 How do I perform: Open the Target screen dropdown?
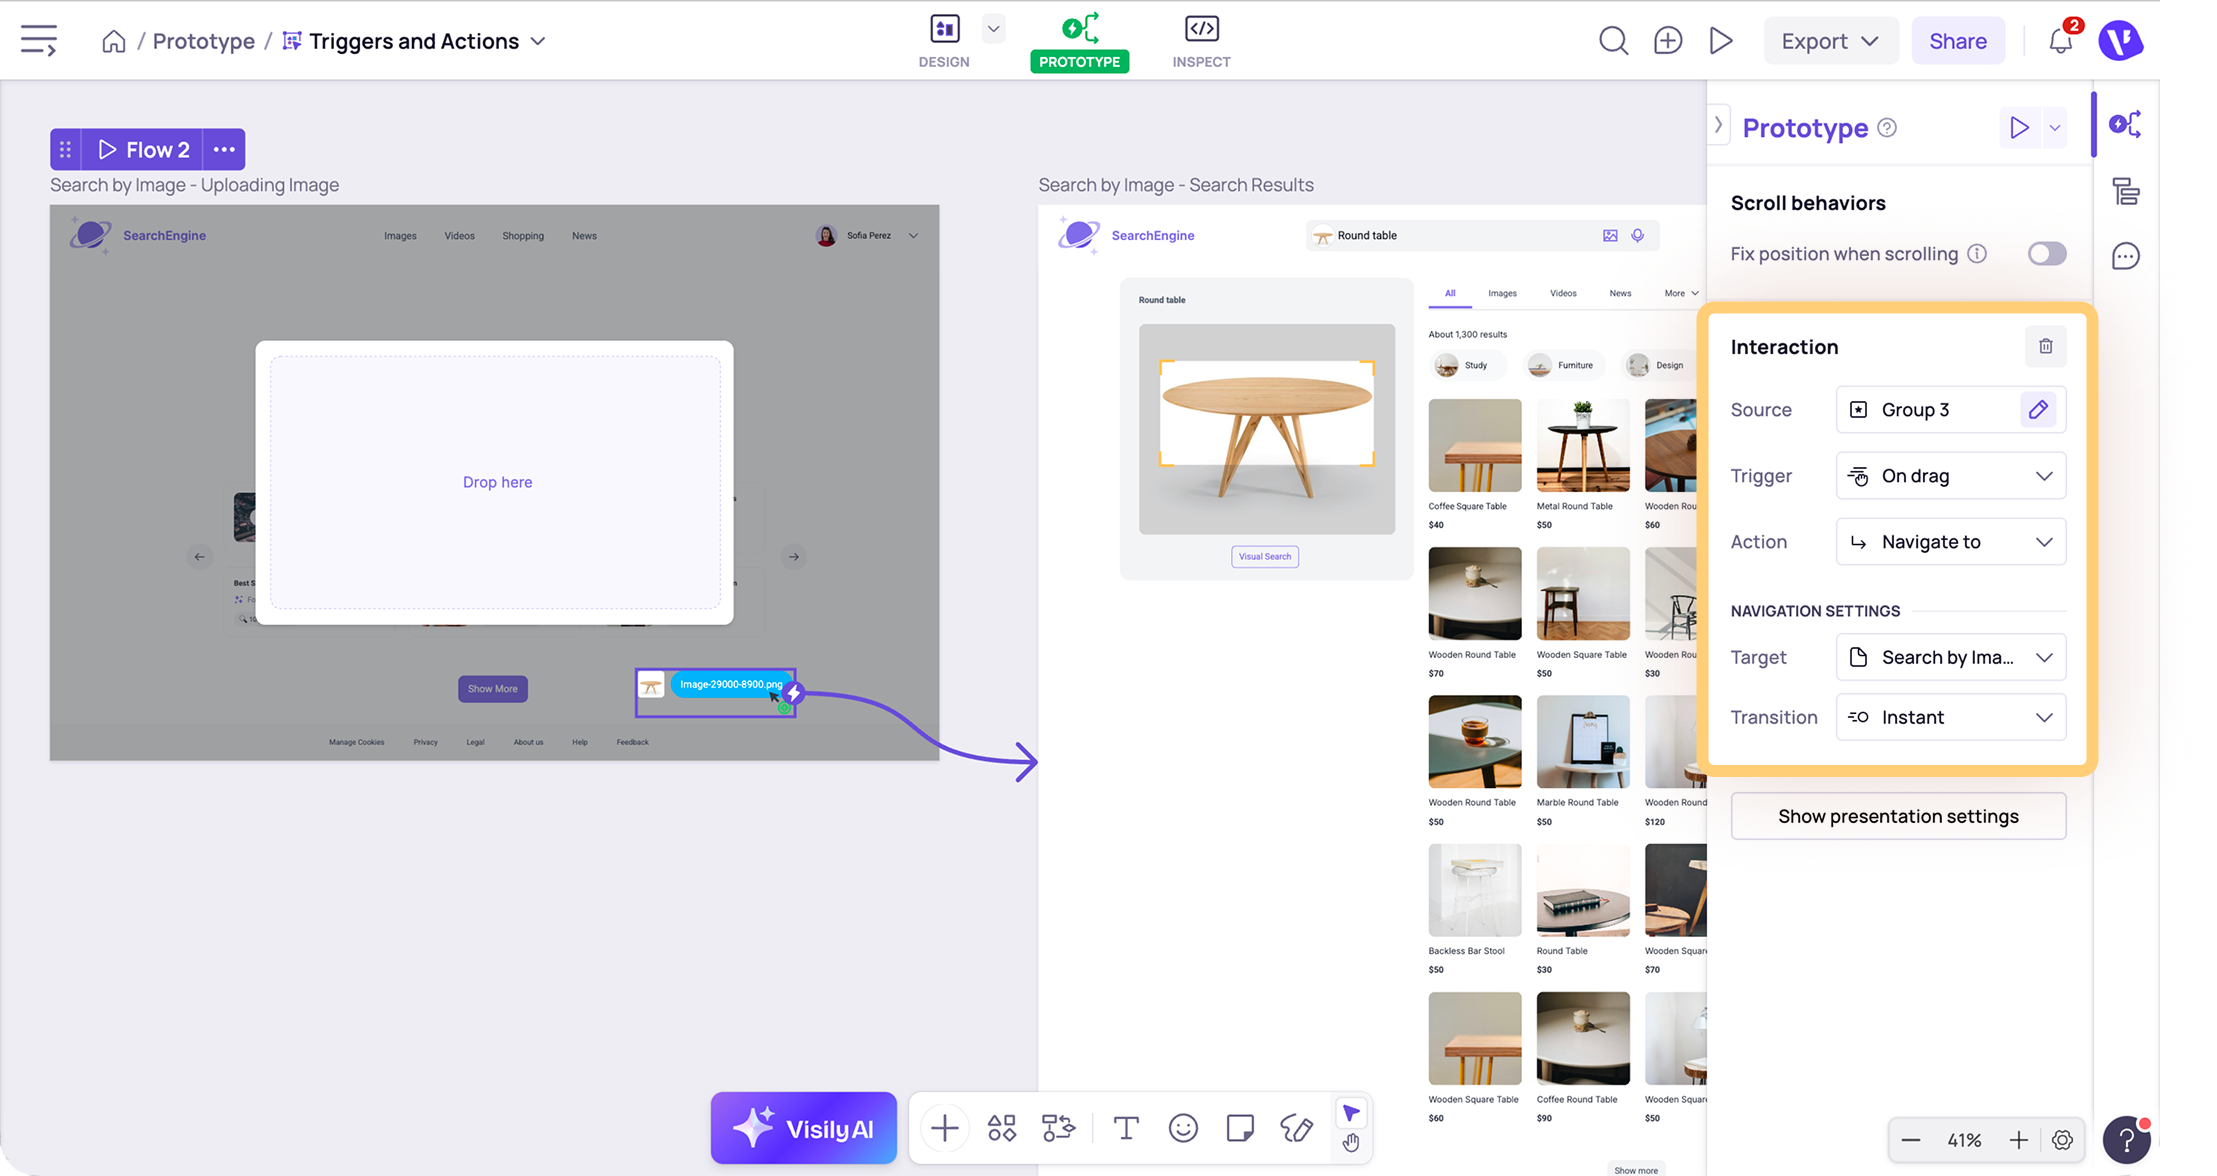point(1951,657)
